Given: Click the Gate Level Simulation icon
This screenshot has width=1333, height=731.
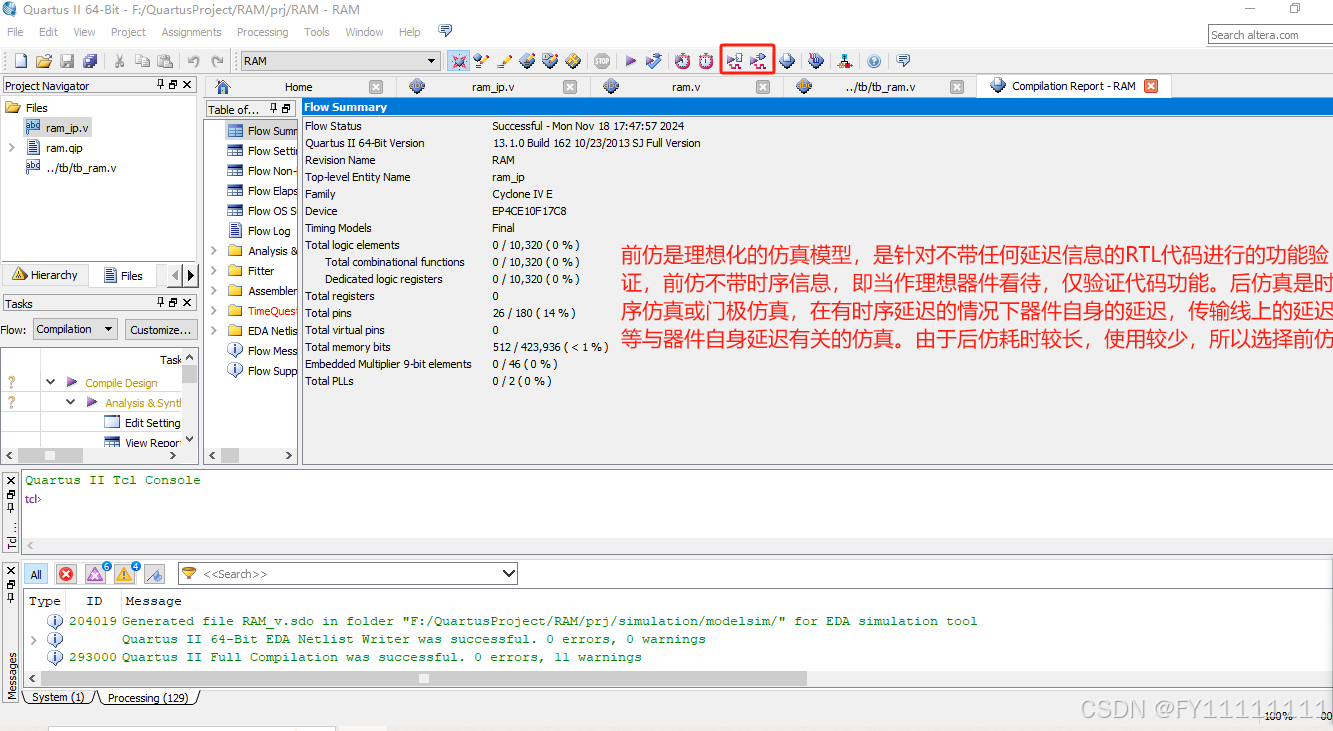Looking at the screenshot, I should coord(759,61).
